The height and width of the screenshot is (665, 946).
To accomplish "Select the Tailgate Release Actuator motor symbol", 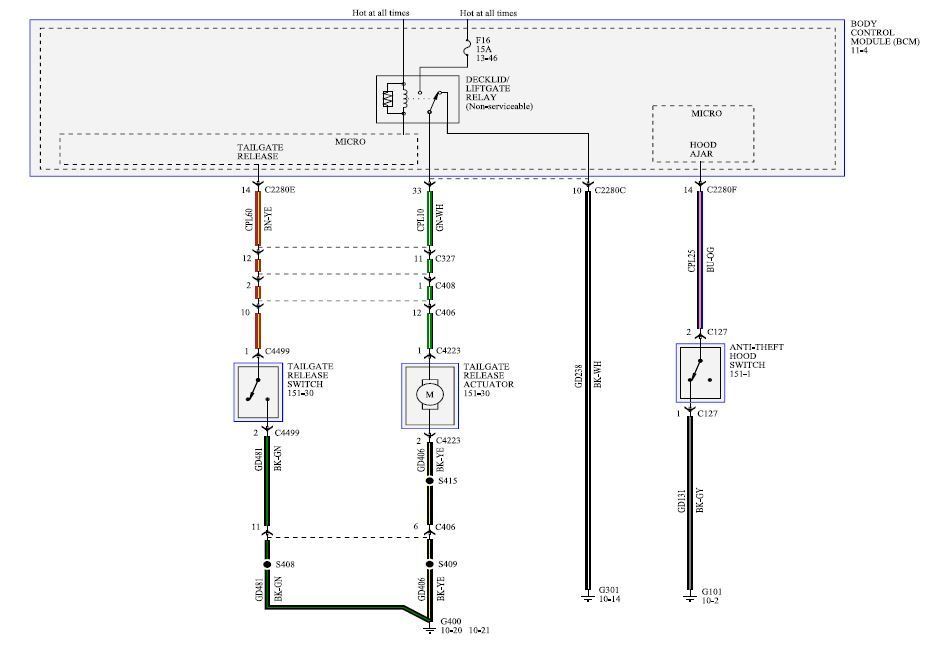I will tap(430, 396).
